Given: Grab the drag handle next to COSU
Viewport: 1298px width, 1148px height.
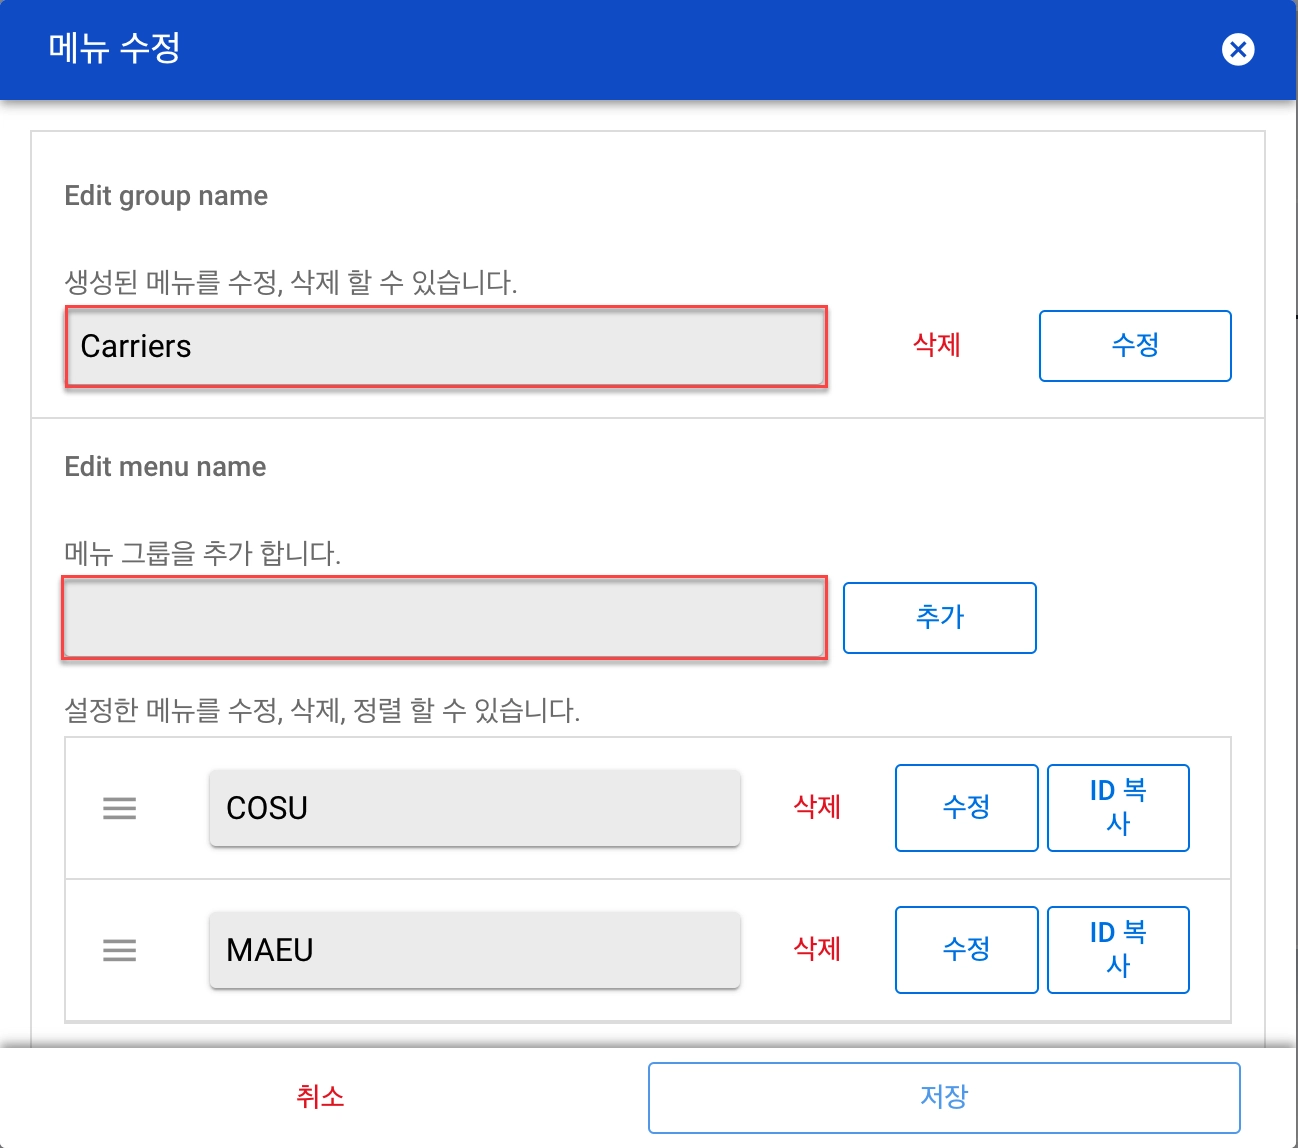Looking at the screenshot, I should (x=120, y=808).
